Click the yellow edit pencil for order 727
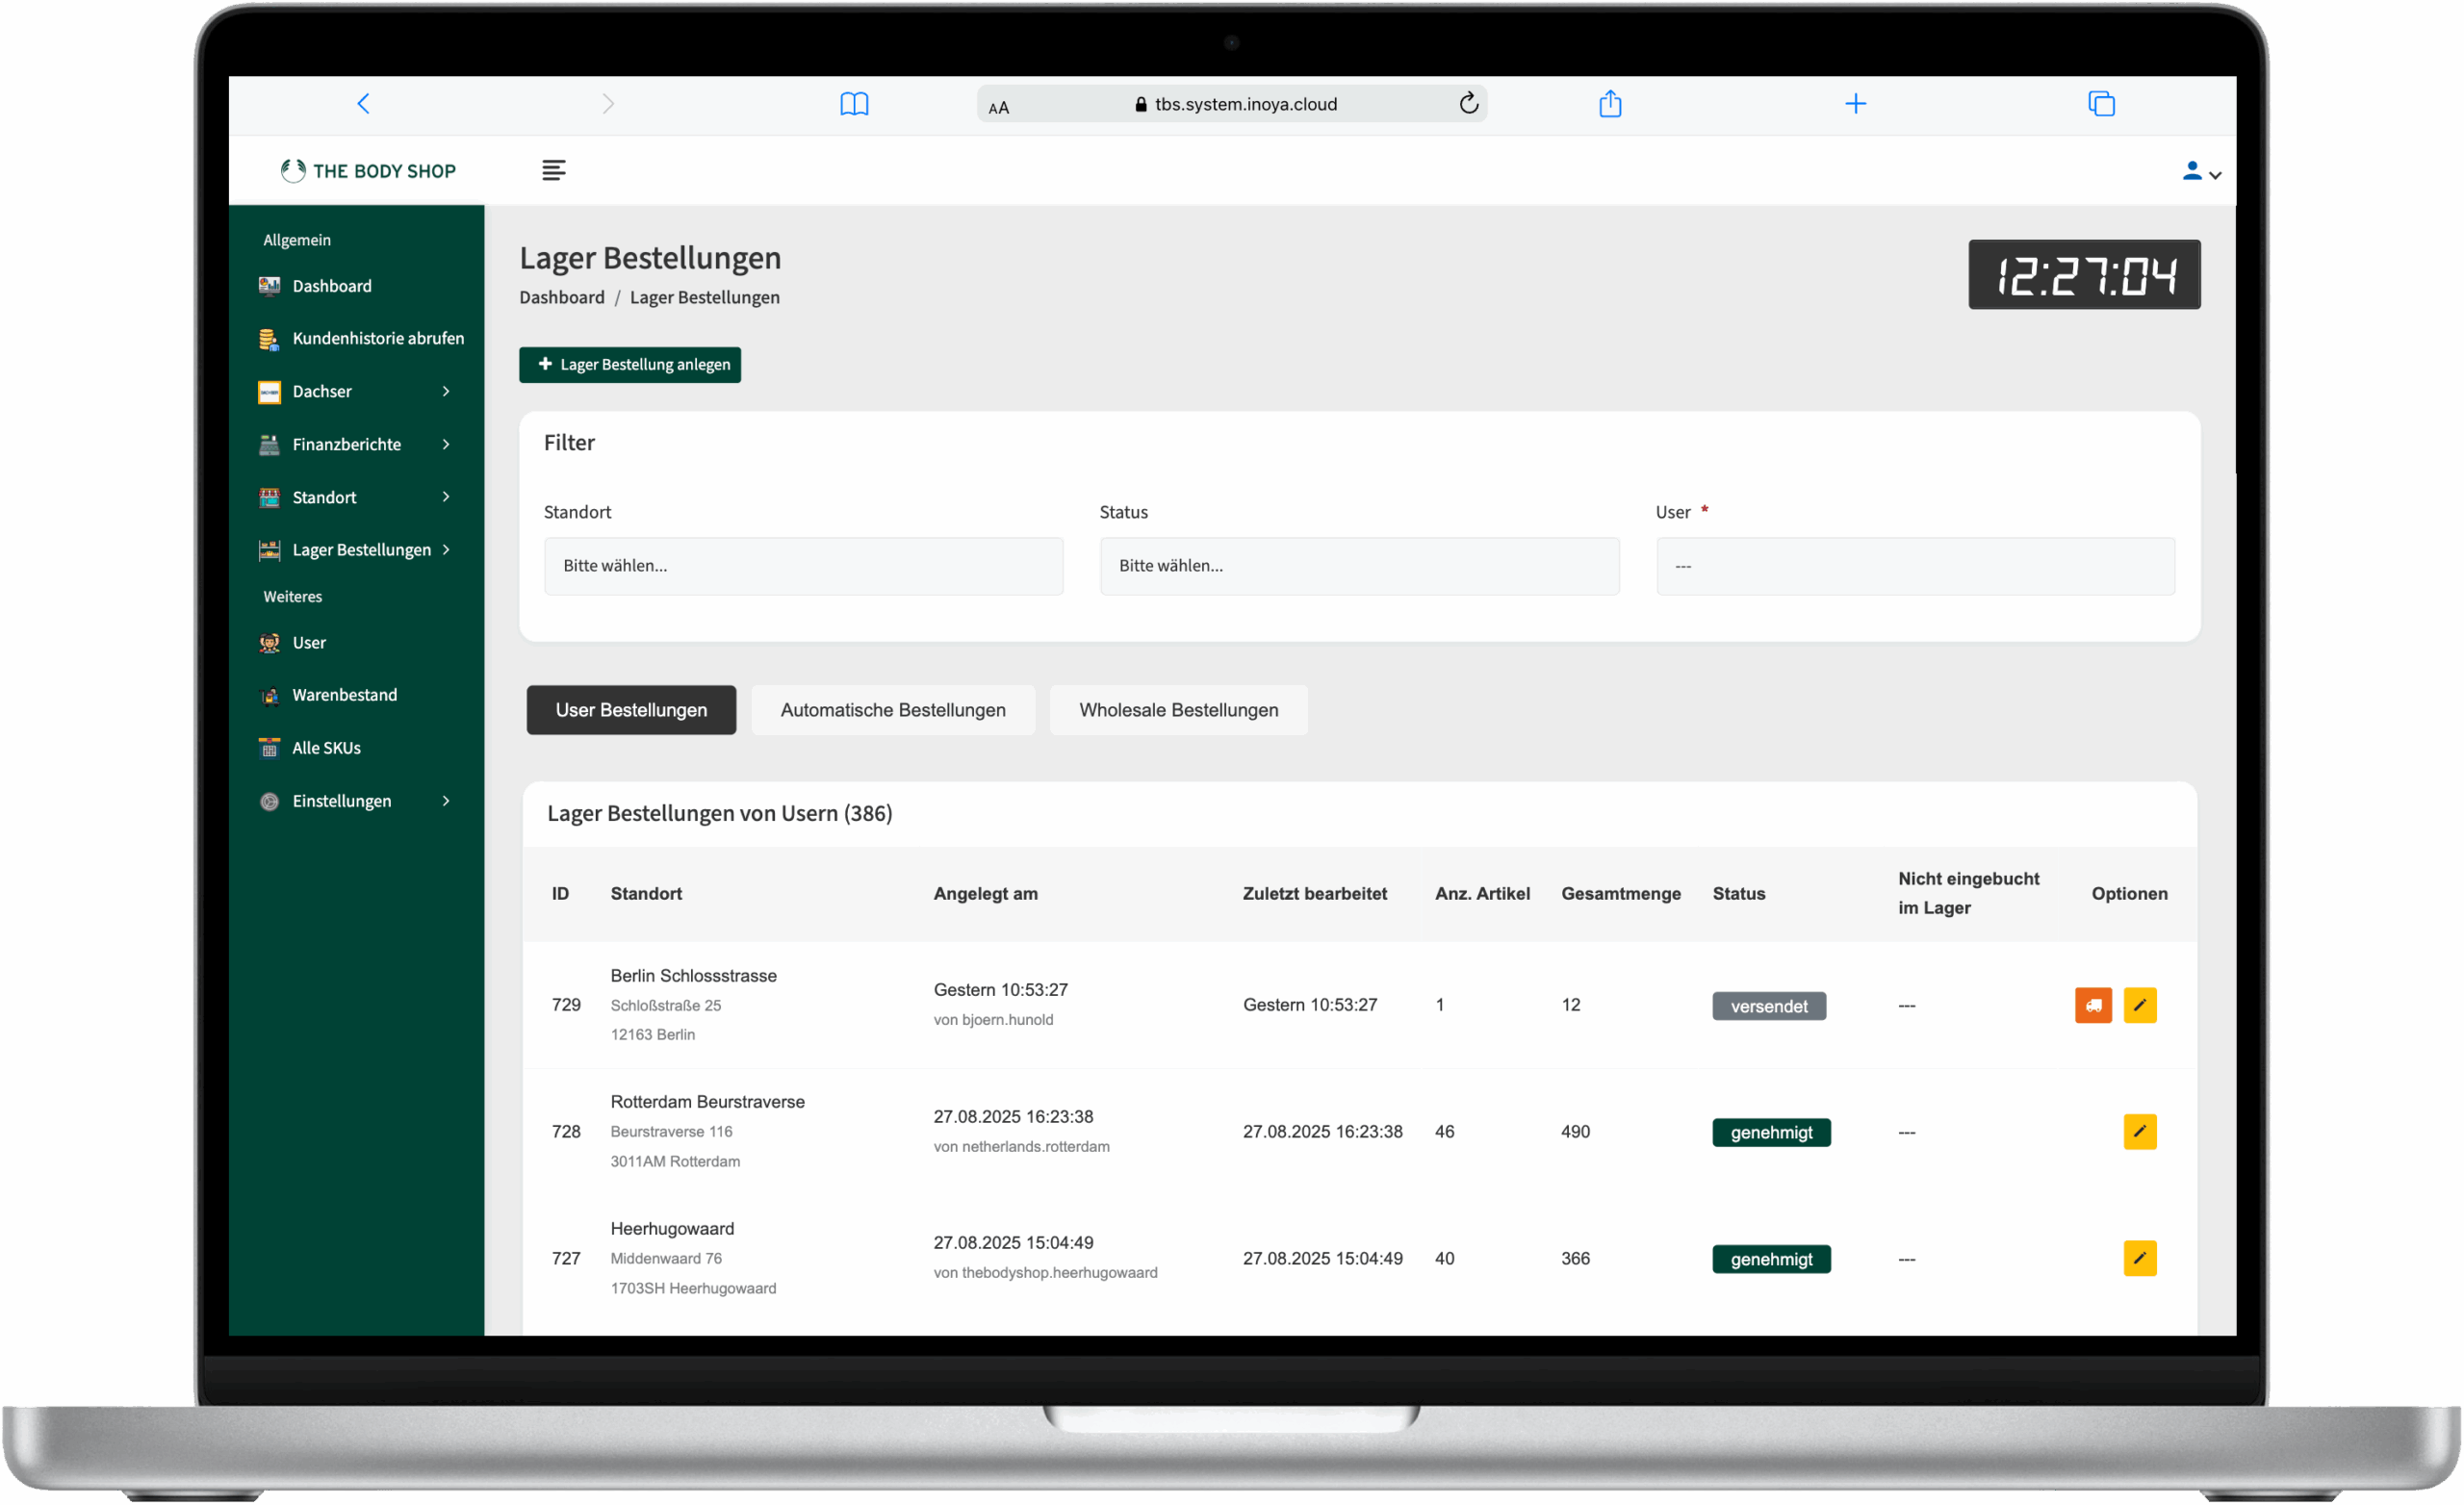2464x1505 pixels. 2139,1258
